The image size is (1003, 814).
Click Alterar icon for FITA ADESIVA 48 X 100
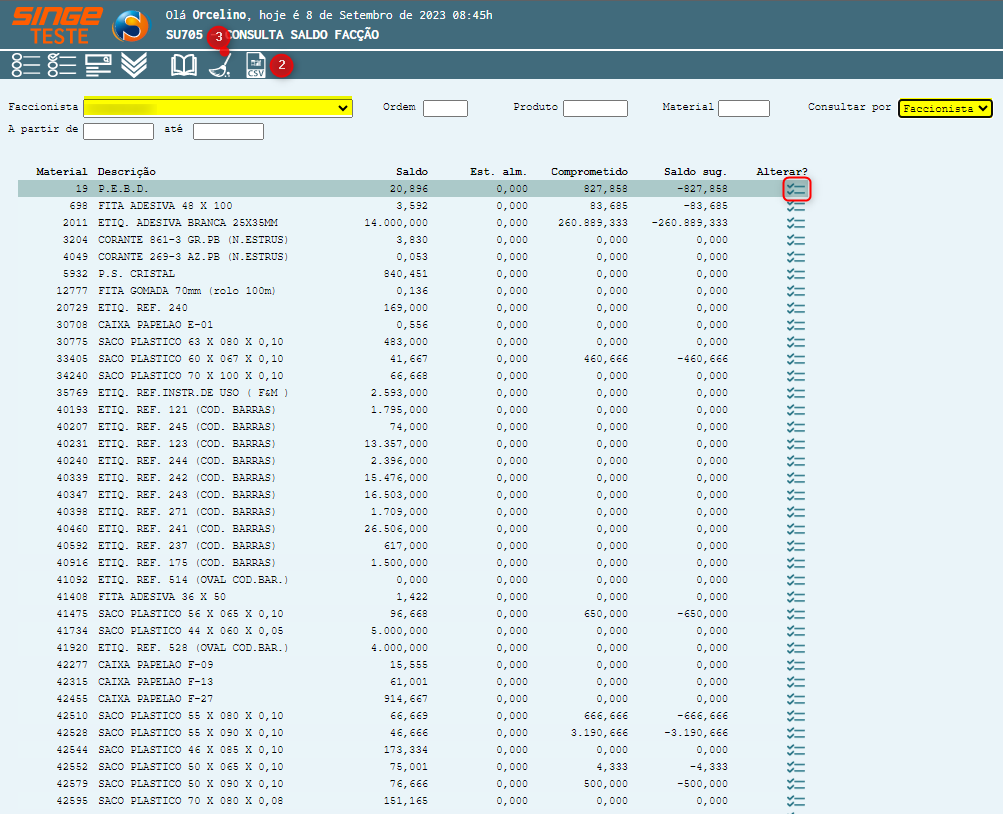(796, 206)
